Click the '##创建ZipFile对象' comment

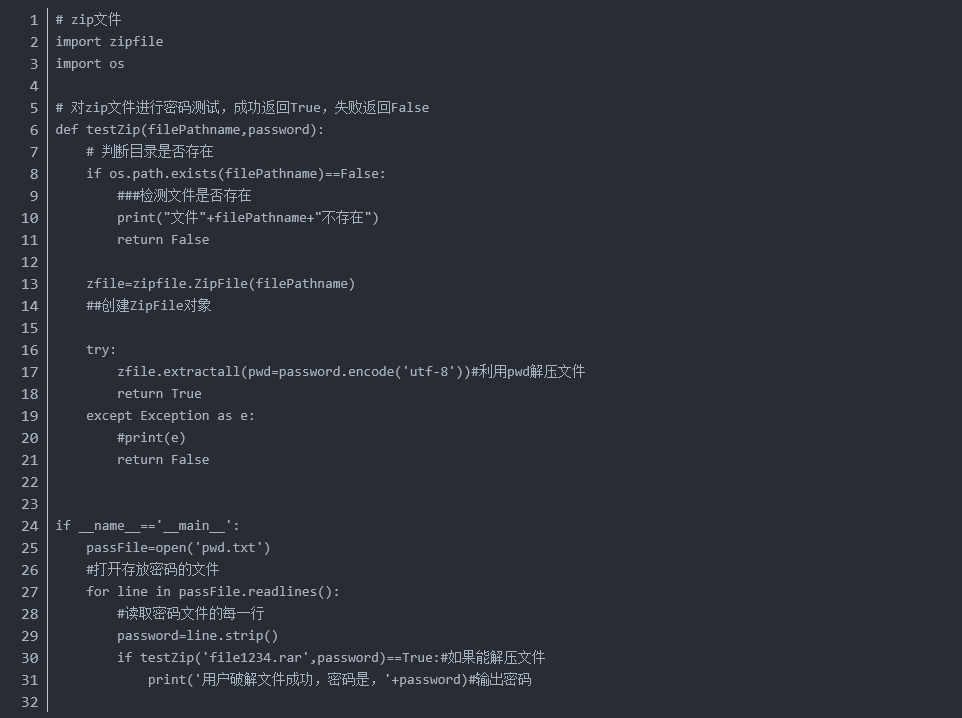[x=148, y=306]
